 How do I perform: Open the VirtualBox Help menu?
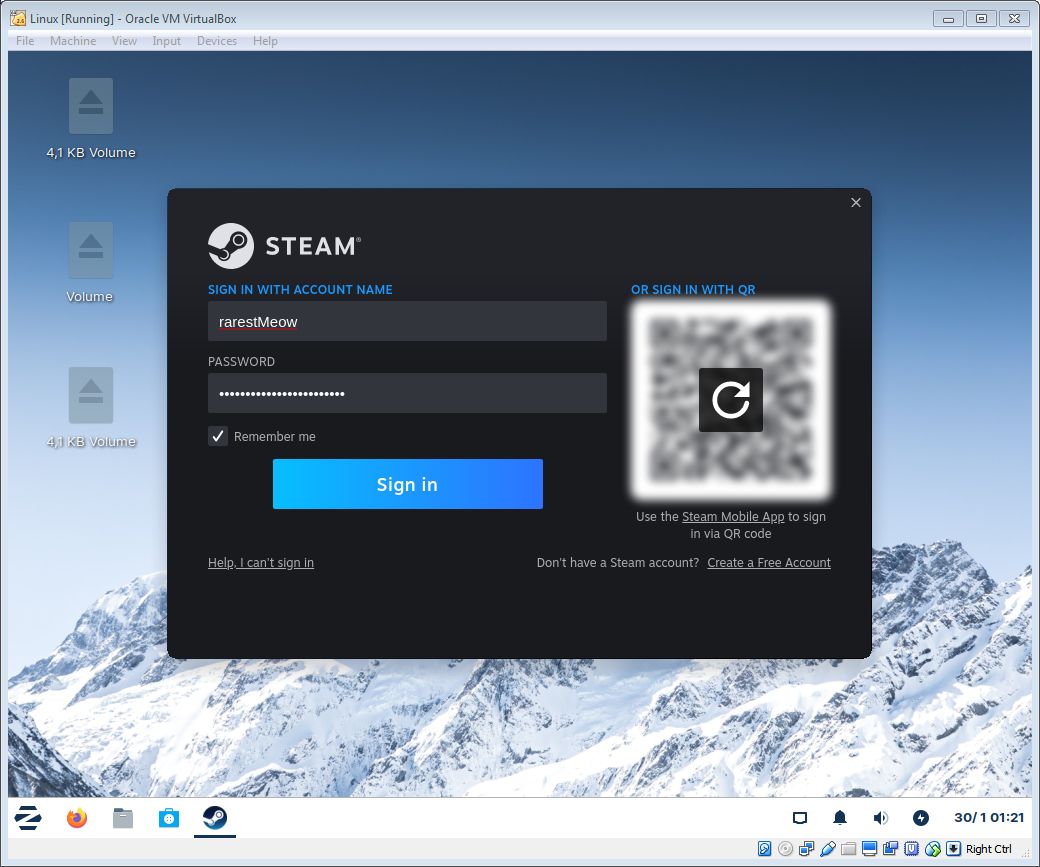click(x=265, y=41)
